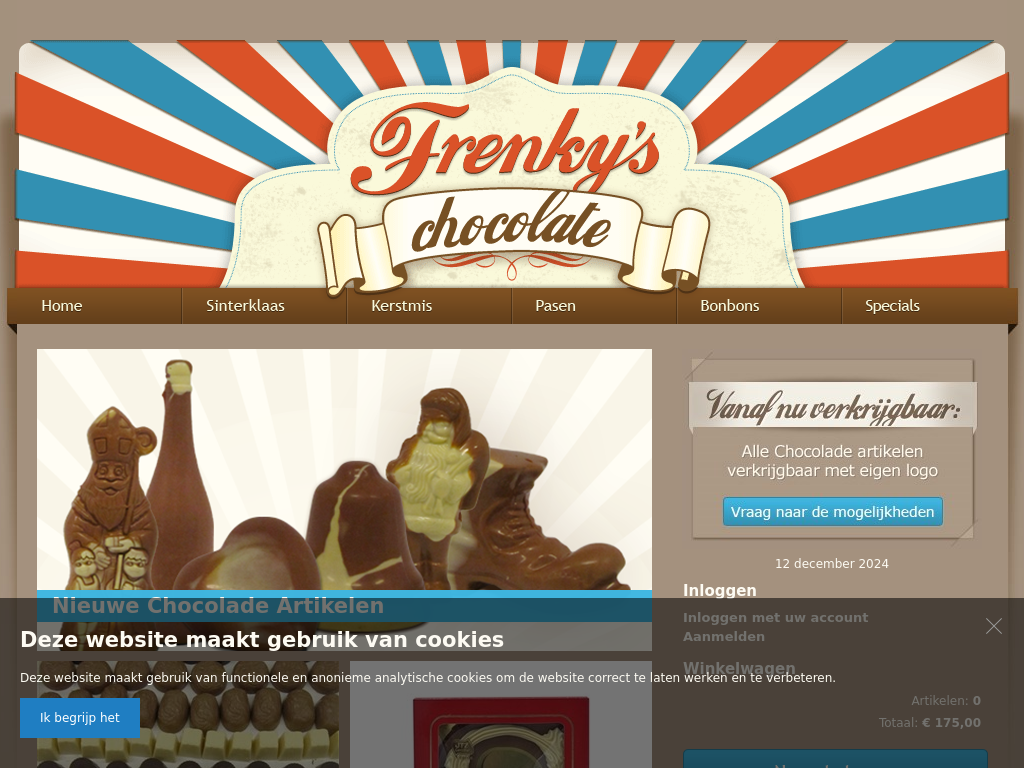The image size is (1024, 768).
Task: Close the cookie banner with X icon
Action: pyautogui.click(x=993, y=626)
